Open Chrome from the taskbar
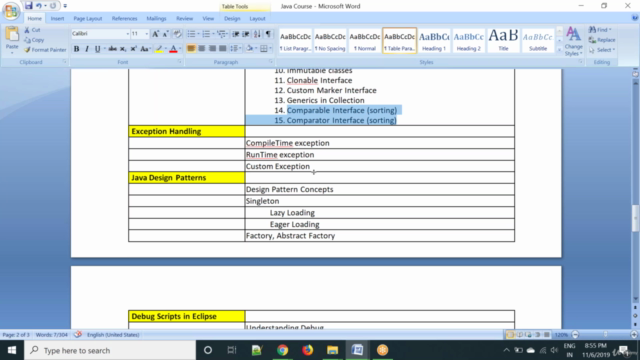The width and height of the screenshot is (640, 360). pyautogui.click(x=282, y=350)
